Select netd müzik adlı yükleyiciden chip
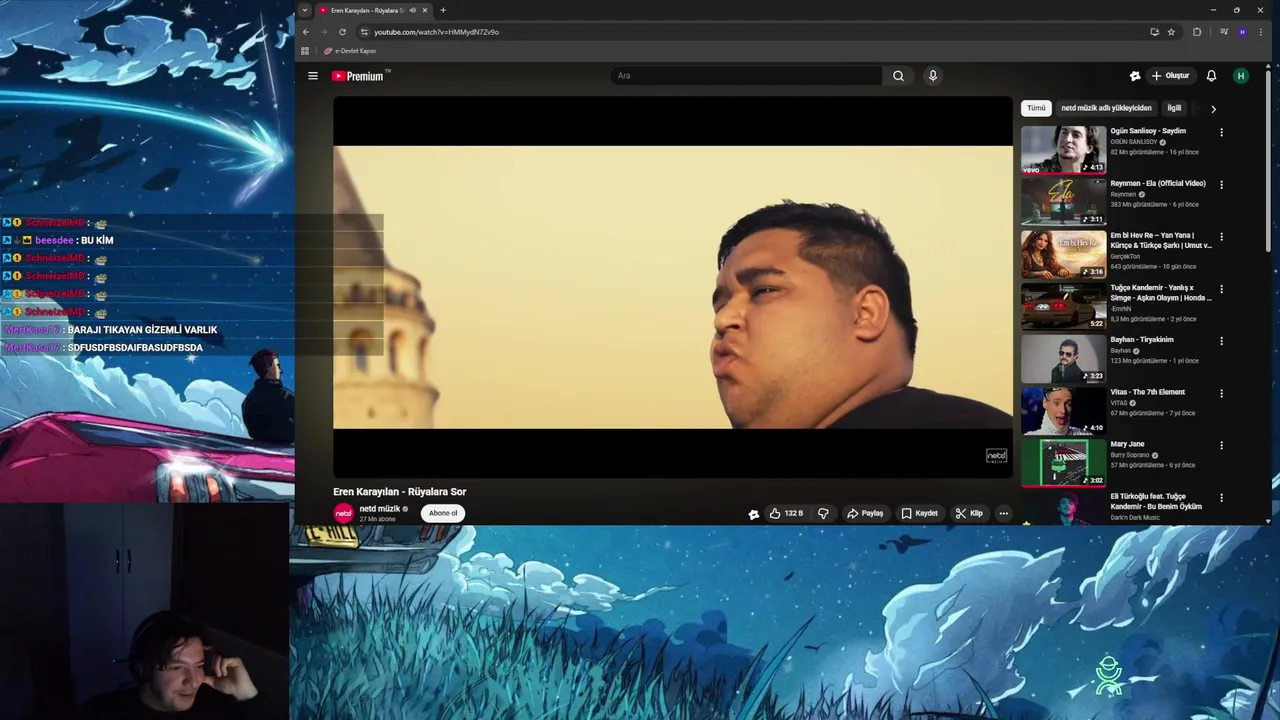 tap(1106, 108)
